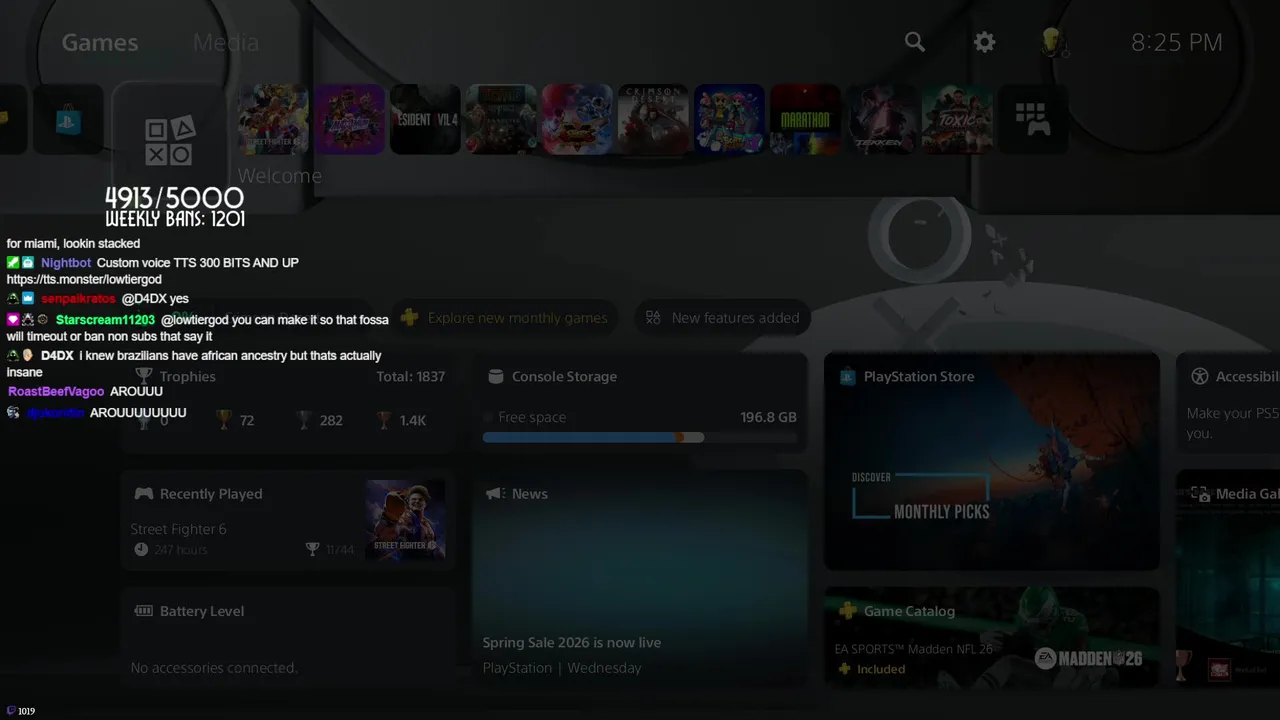Launch the Toxic game tile
The height and width of the screenshot is (720, 1280).
click(957, 119)
